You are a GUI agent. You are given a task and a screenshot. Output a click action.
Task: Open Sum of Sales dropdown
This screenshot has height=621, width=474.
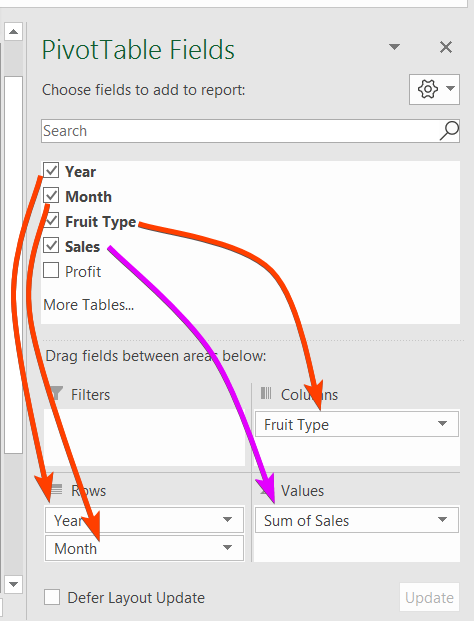click(442, 519)
